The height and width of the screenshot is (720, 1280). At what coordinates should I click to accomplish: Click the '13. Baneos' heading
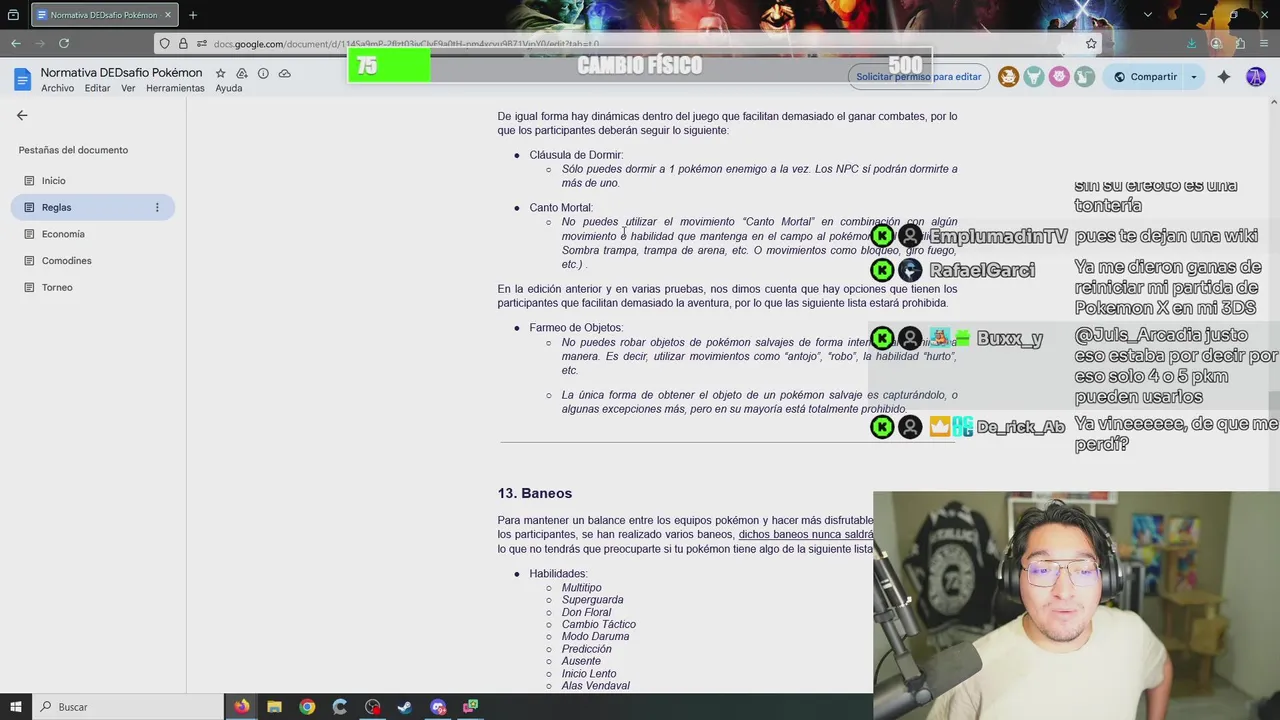tap(535, 493)
